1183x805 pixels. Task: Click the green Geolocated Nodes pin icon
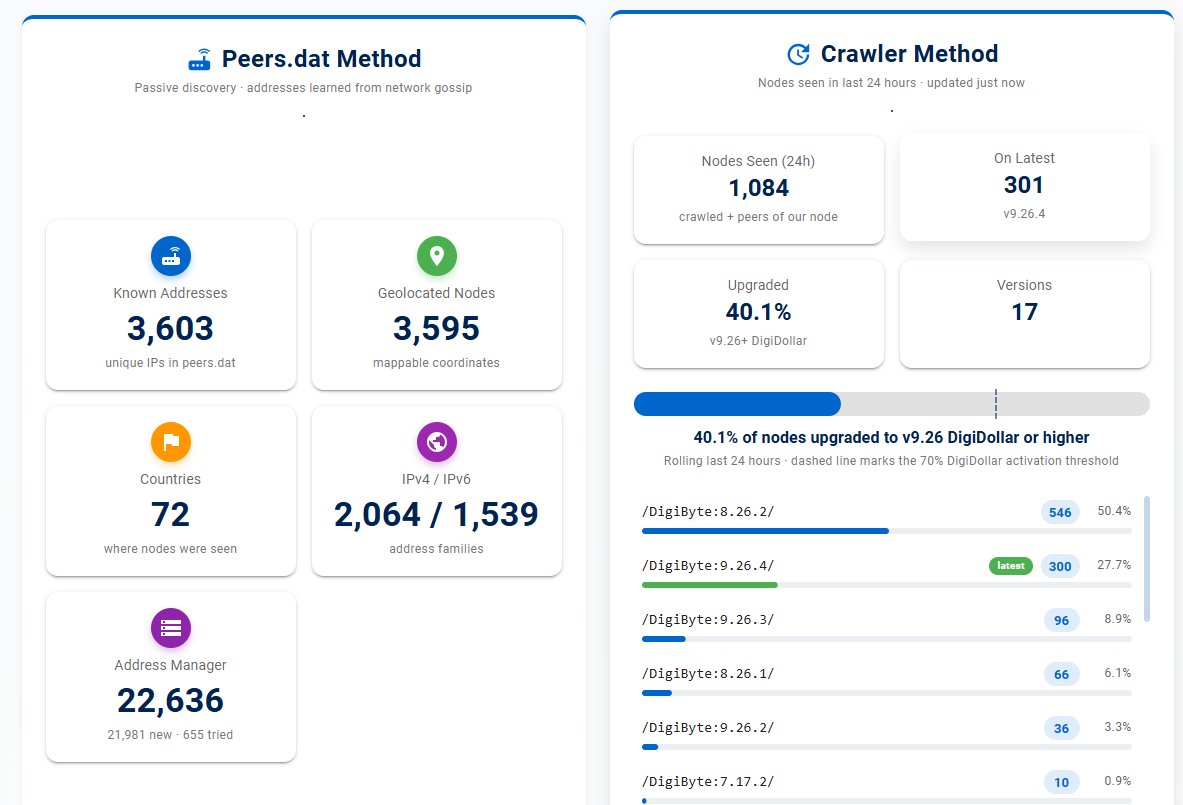437,256
